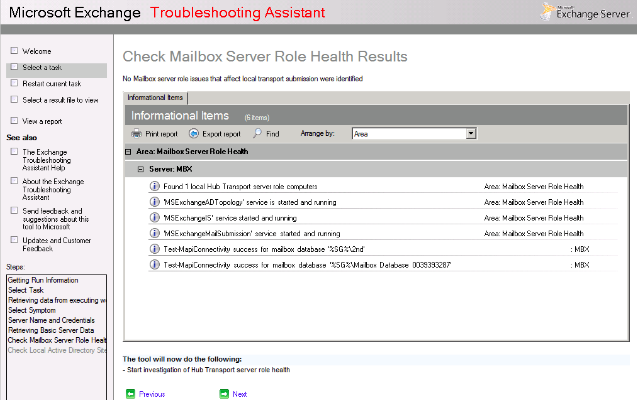The width and height of the screenshot is (637, 400).
Task: Click the Exchange Server logo
Action: tap(585, 12)
